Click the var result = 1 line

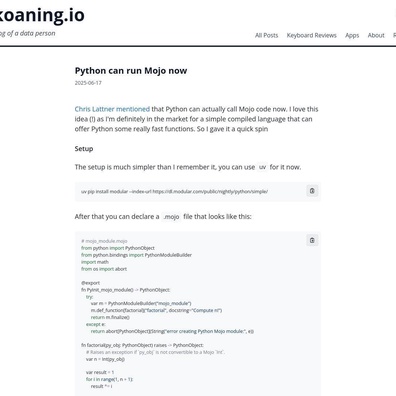pyautogui.click(x=100, y=372)
